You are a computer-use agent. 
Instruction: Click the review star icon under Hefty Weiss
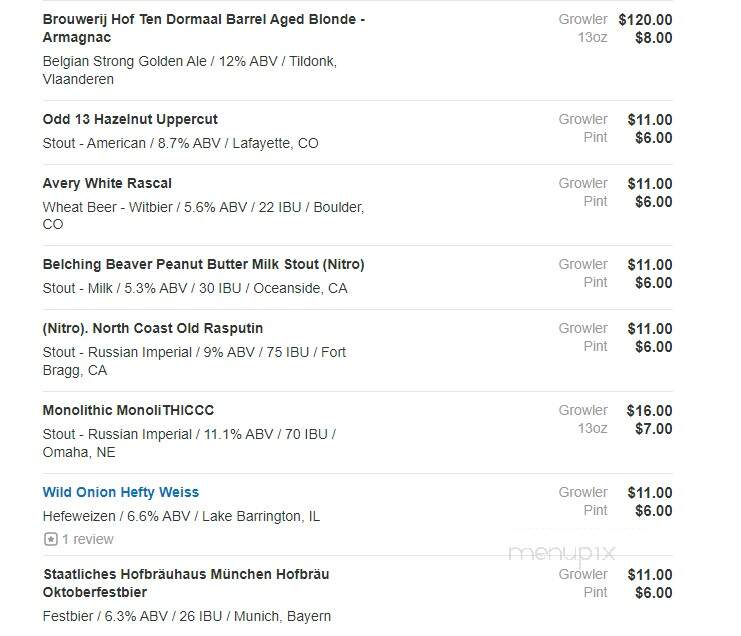[x=51, y=539]
